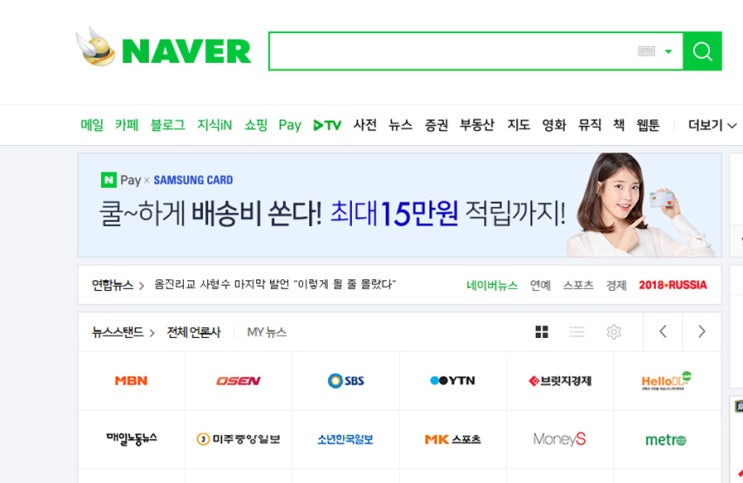
Task: Open the YTN publisher logo tile
Action: (453, 381)
